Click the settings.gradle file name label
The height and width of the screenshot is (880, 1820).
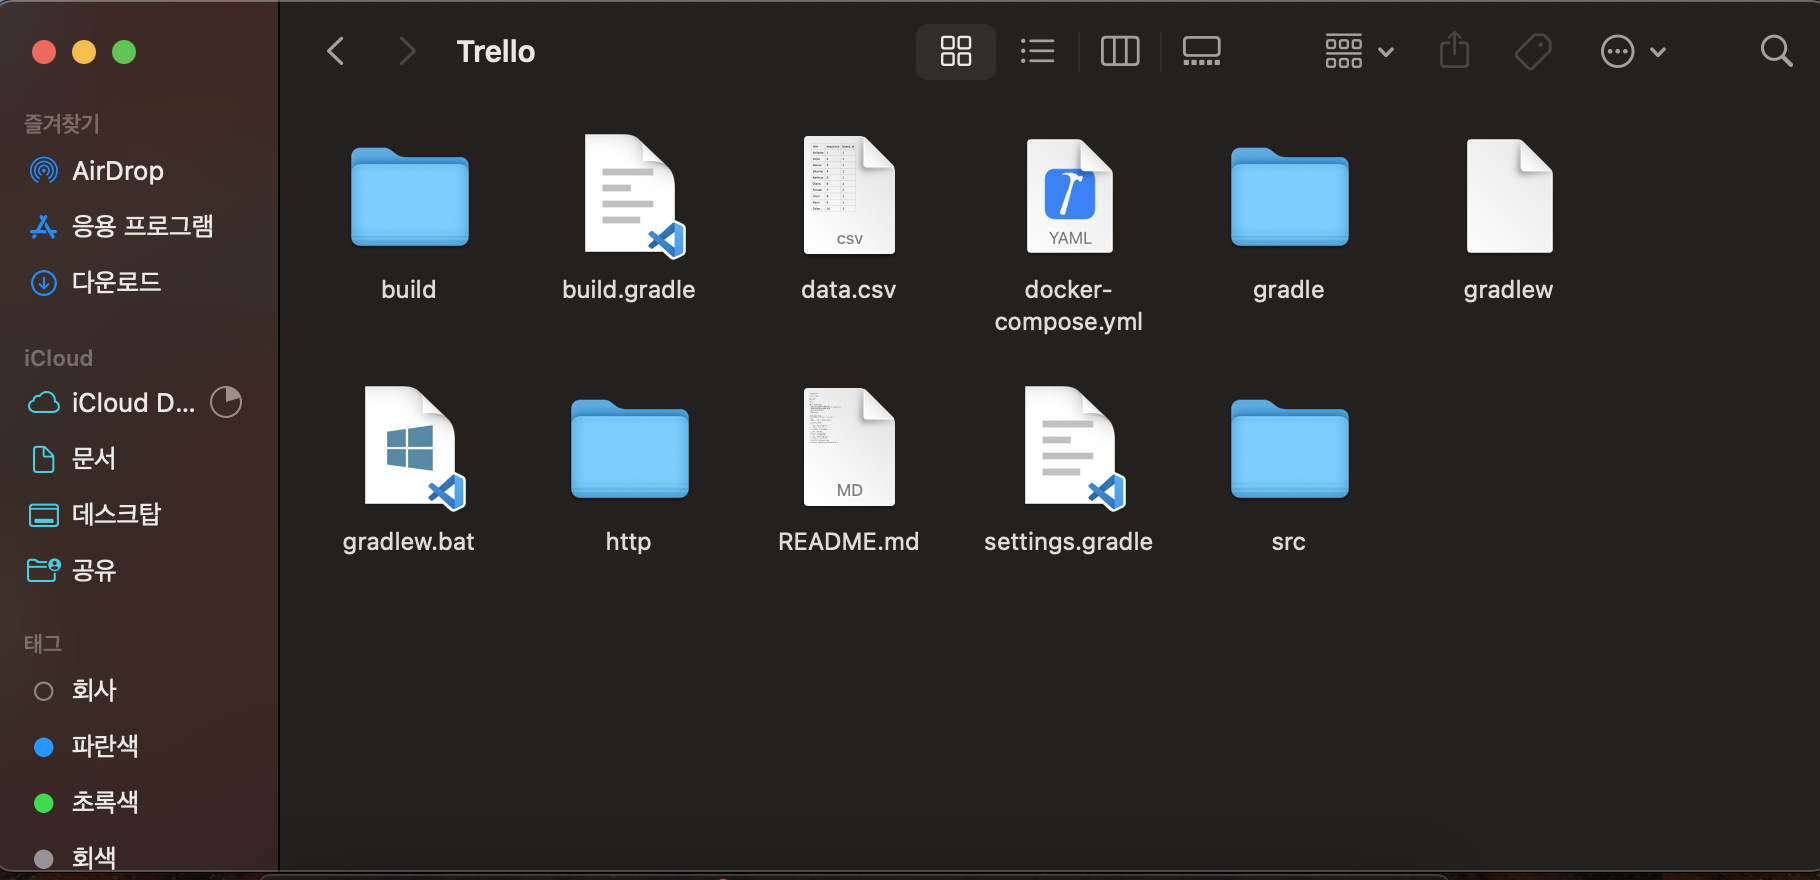(1068, 542)
